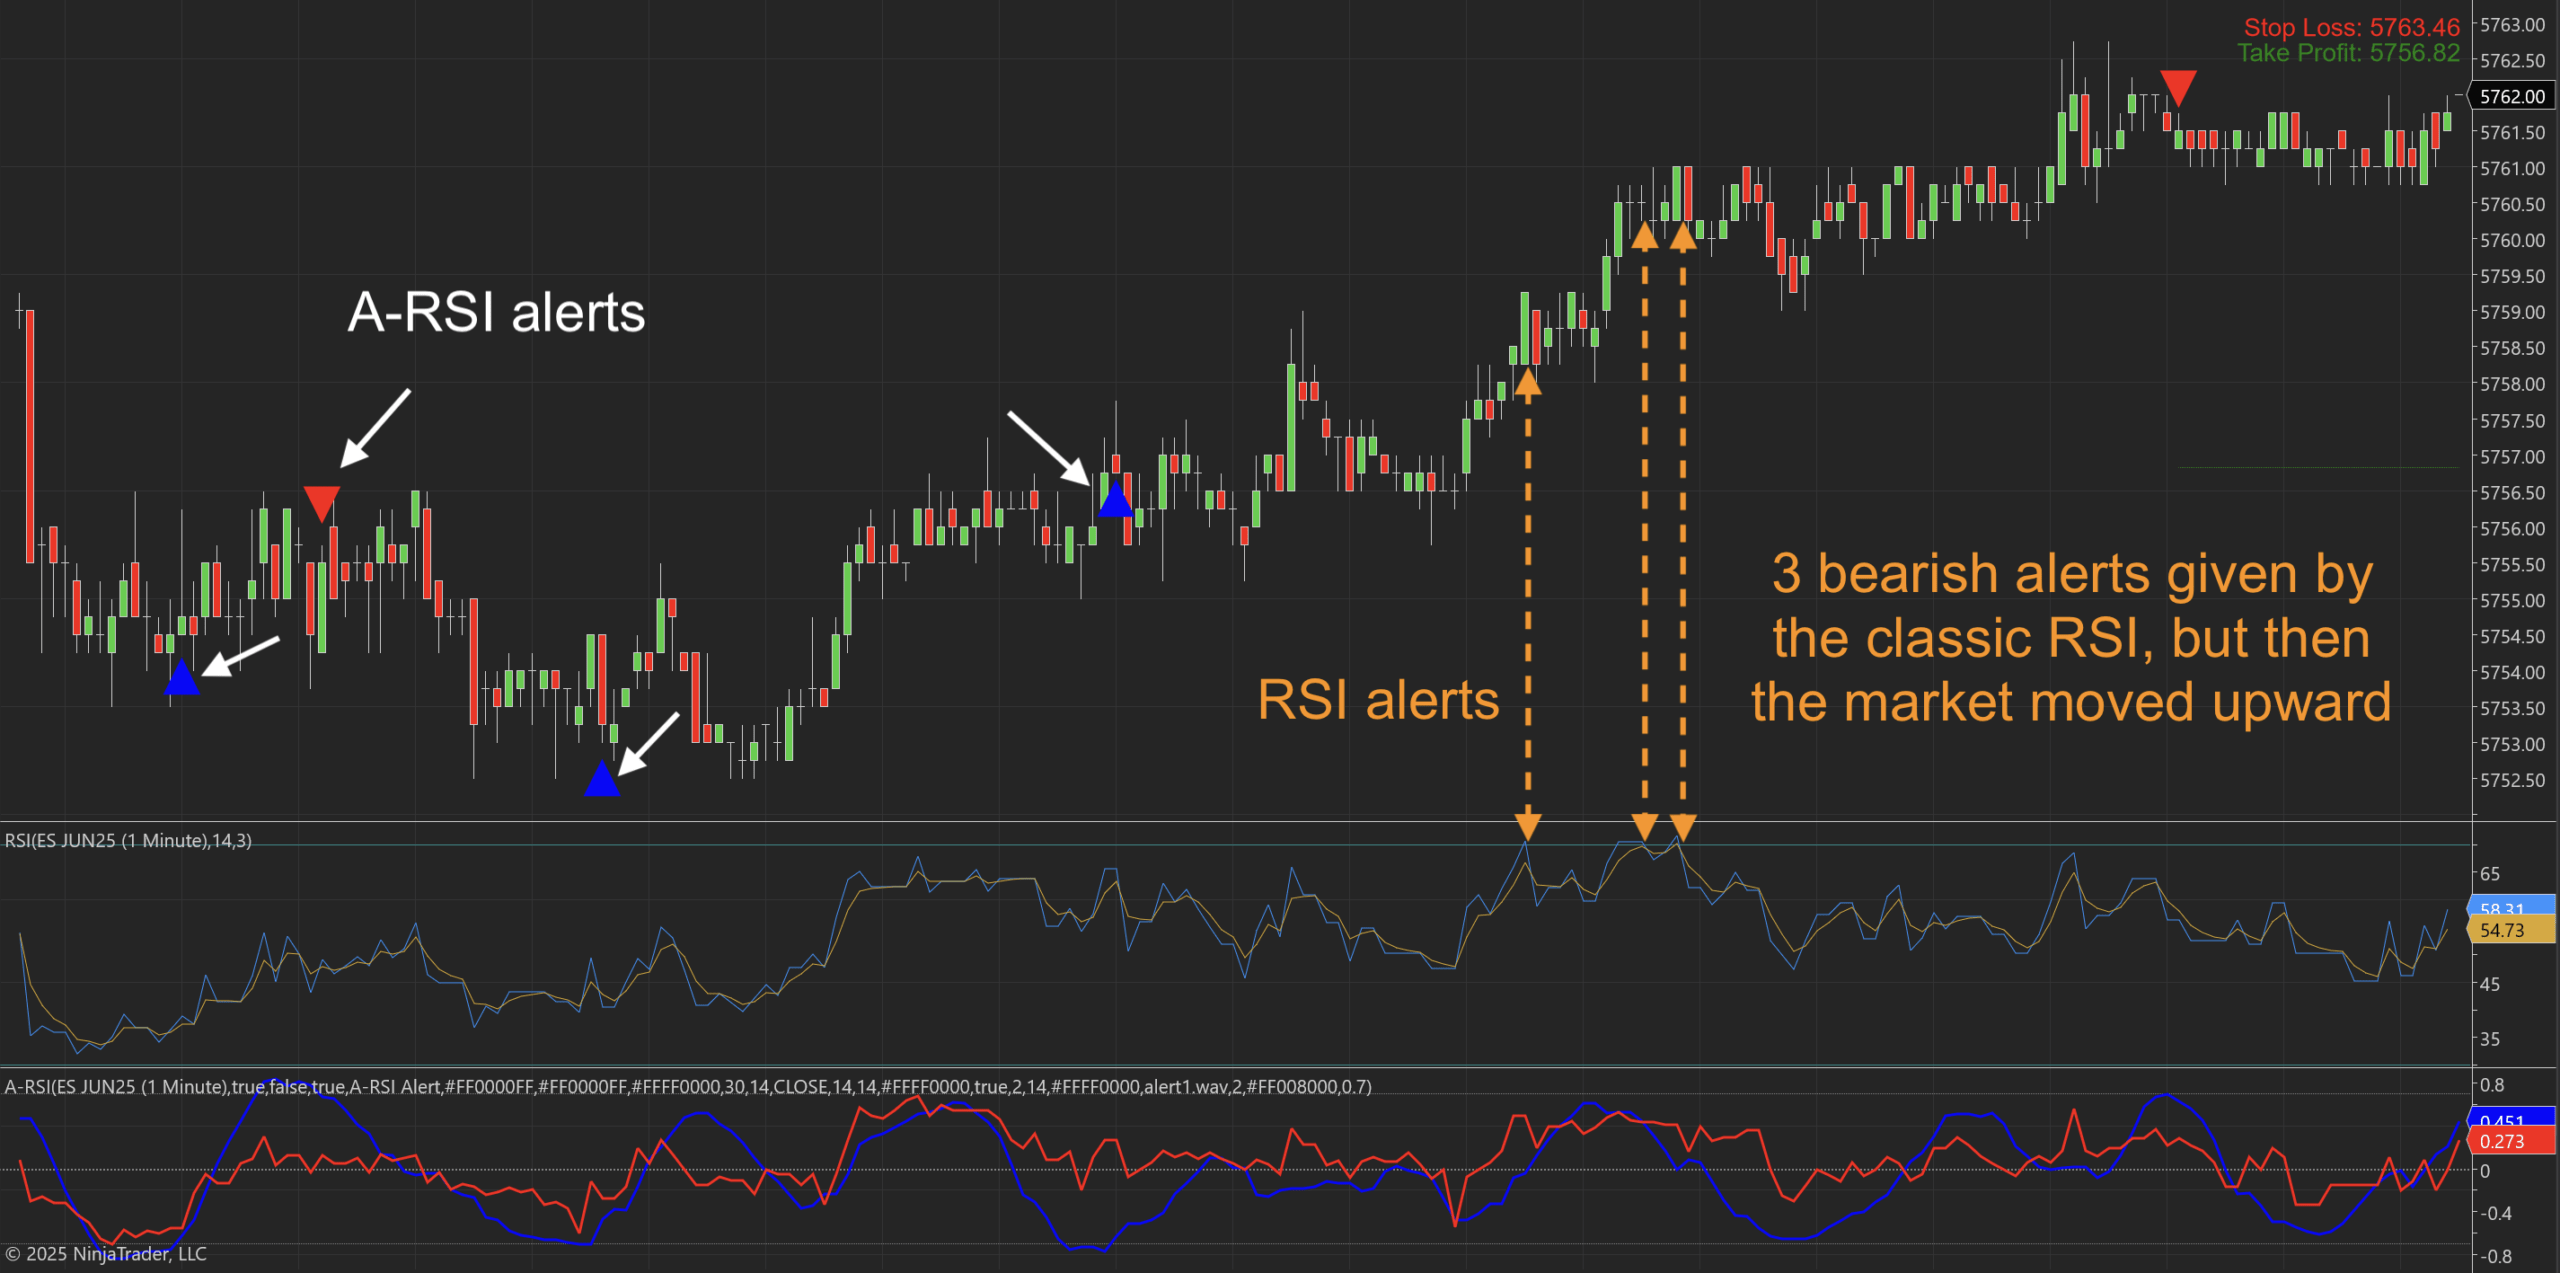Screen dimensions: 2560x1273
Task: Click the 5756.00 price axis label
Action: coord(2513,528)
